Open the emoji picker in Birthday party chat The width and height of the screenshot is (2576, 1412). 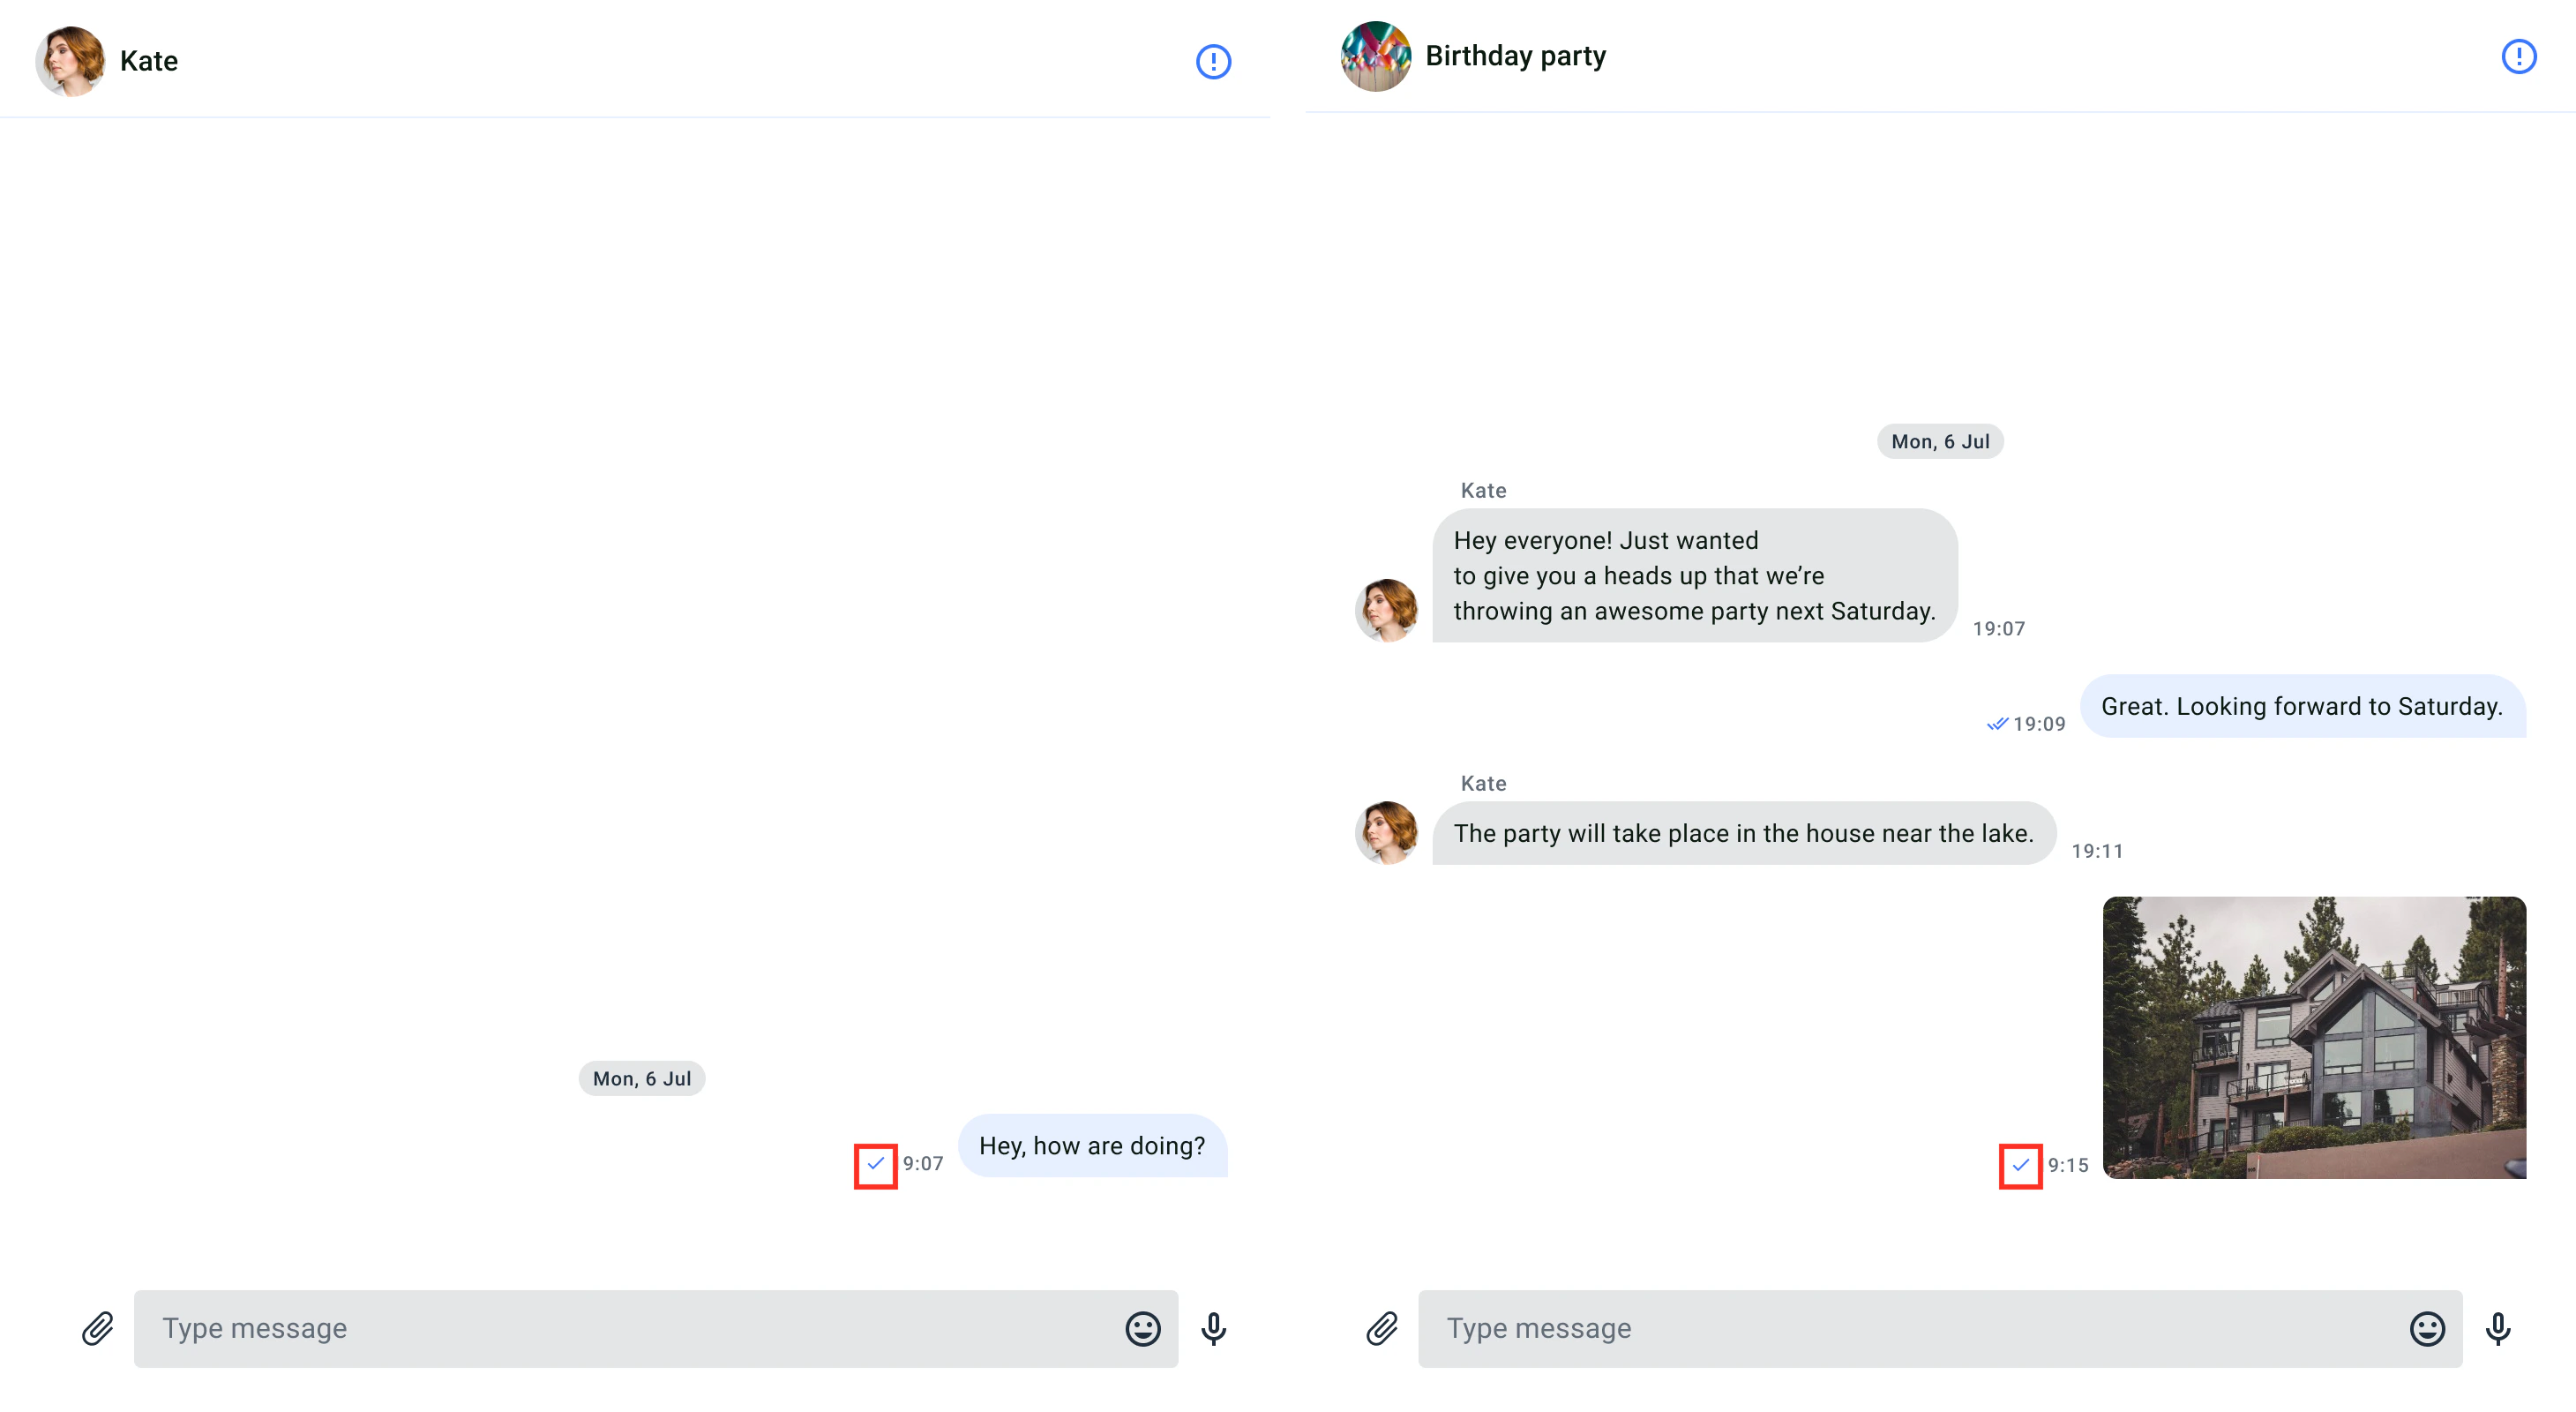coord(2427,1328)
